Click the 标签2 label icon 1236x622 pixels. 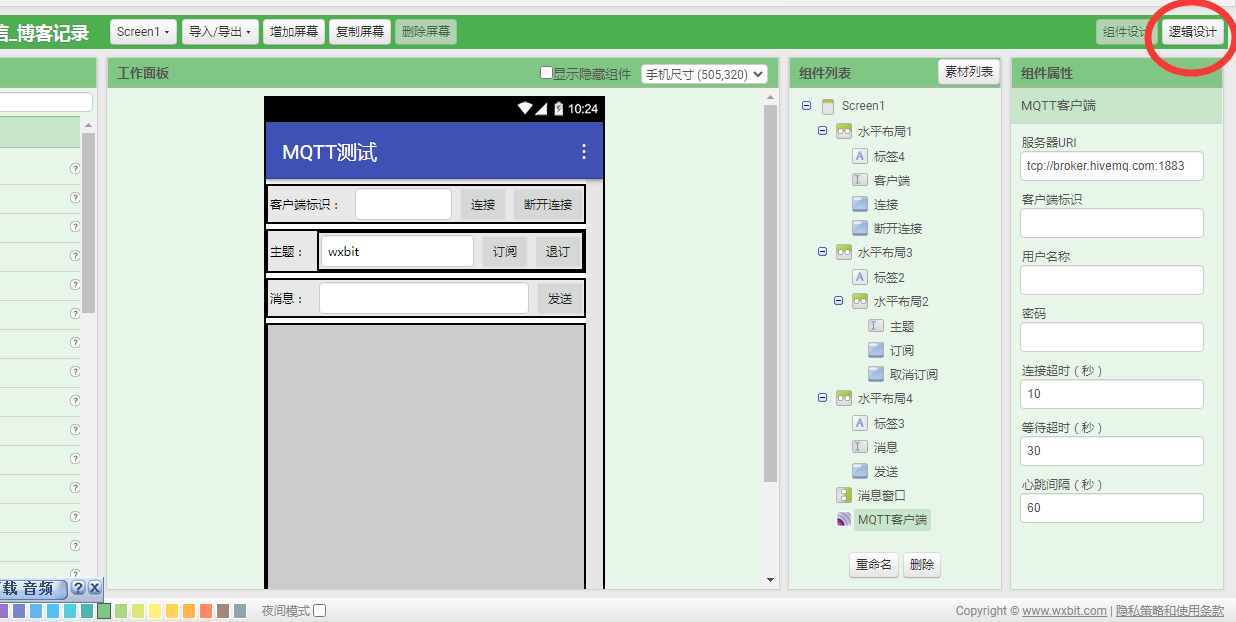pyautogui.click(x=860, y=277)
